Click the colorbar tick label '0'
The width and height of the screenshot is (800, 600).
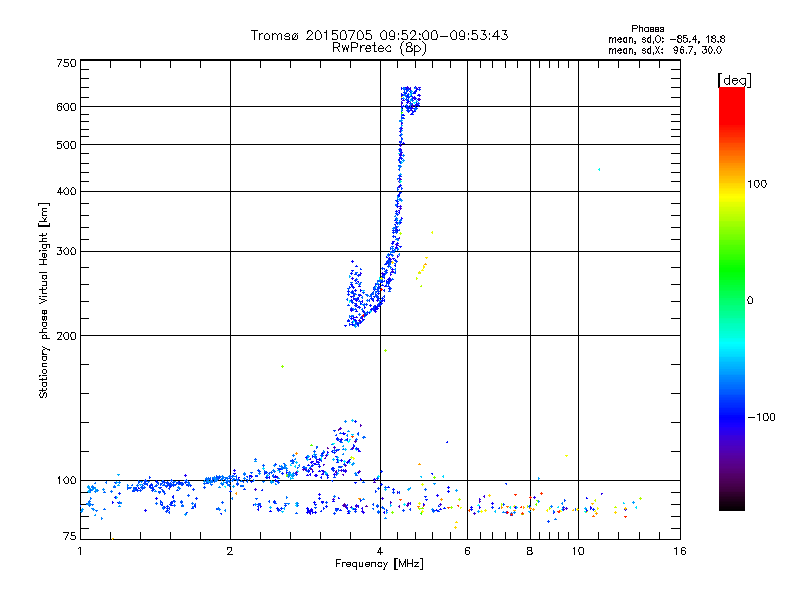[750, 300]
